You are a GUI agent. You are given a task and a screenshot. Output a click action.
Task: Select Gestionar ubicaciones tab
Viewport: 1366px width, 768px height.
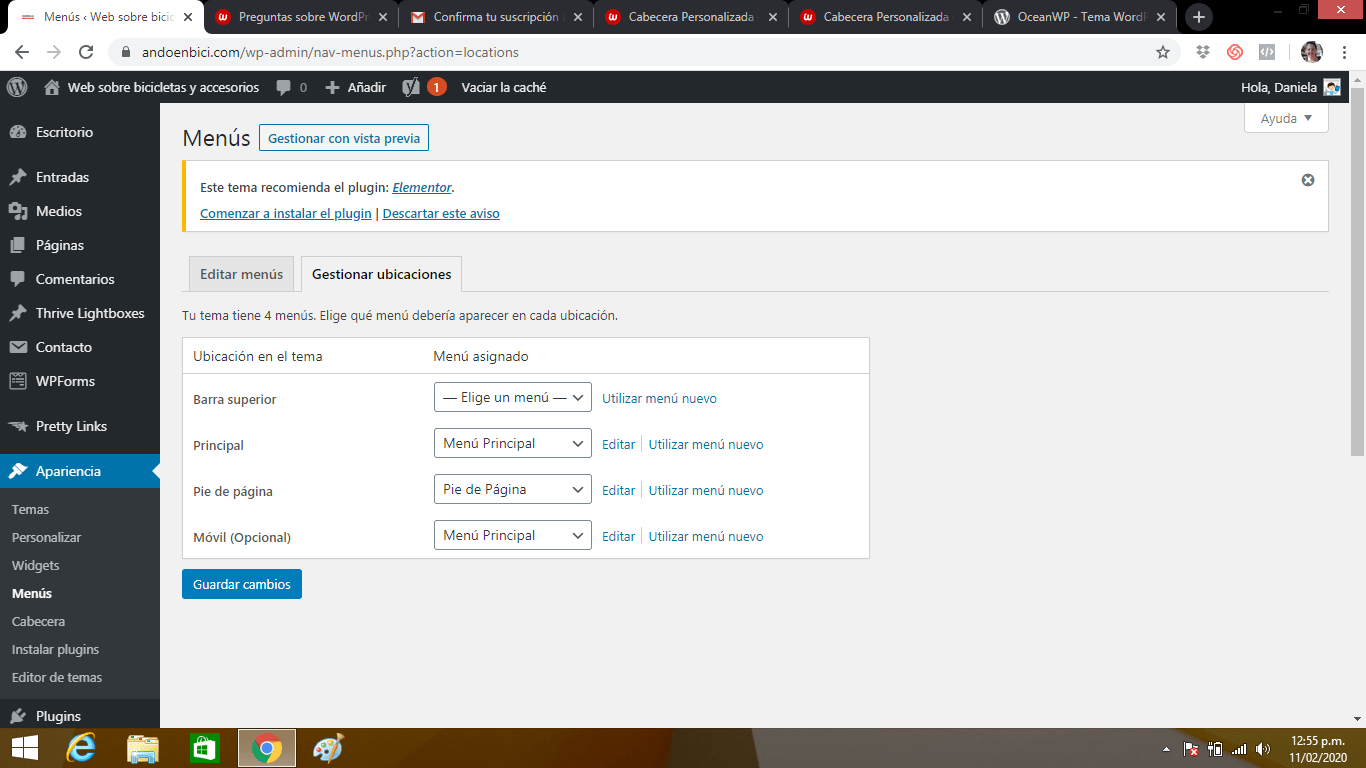(381, 274)
